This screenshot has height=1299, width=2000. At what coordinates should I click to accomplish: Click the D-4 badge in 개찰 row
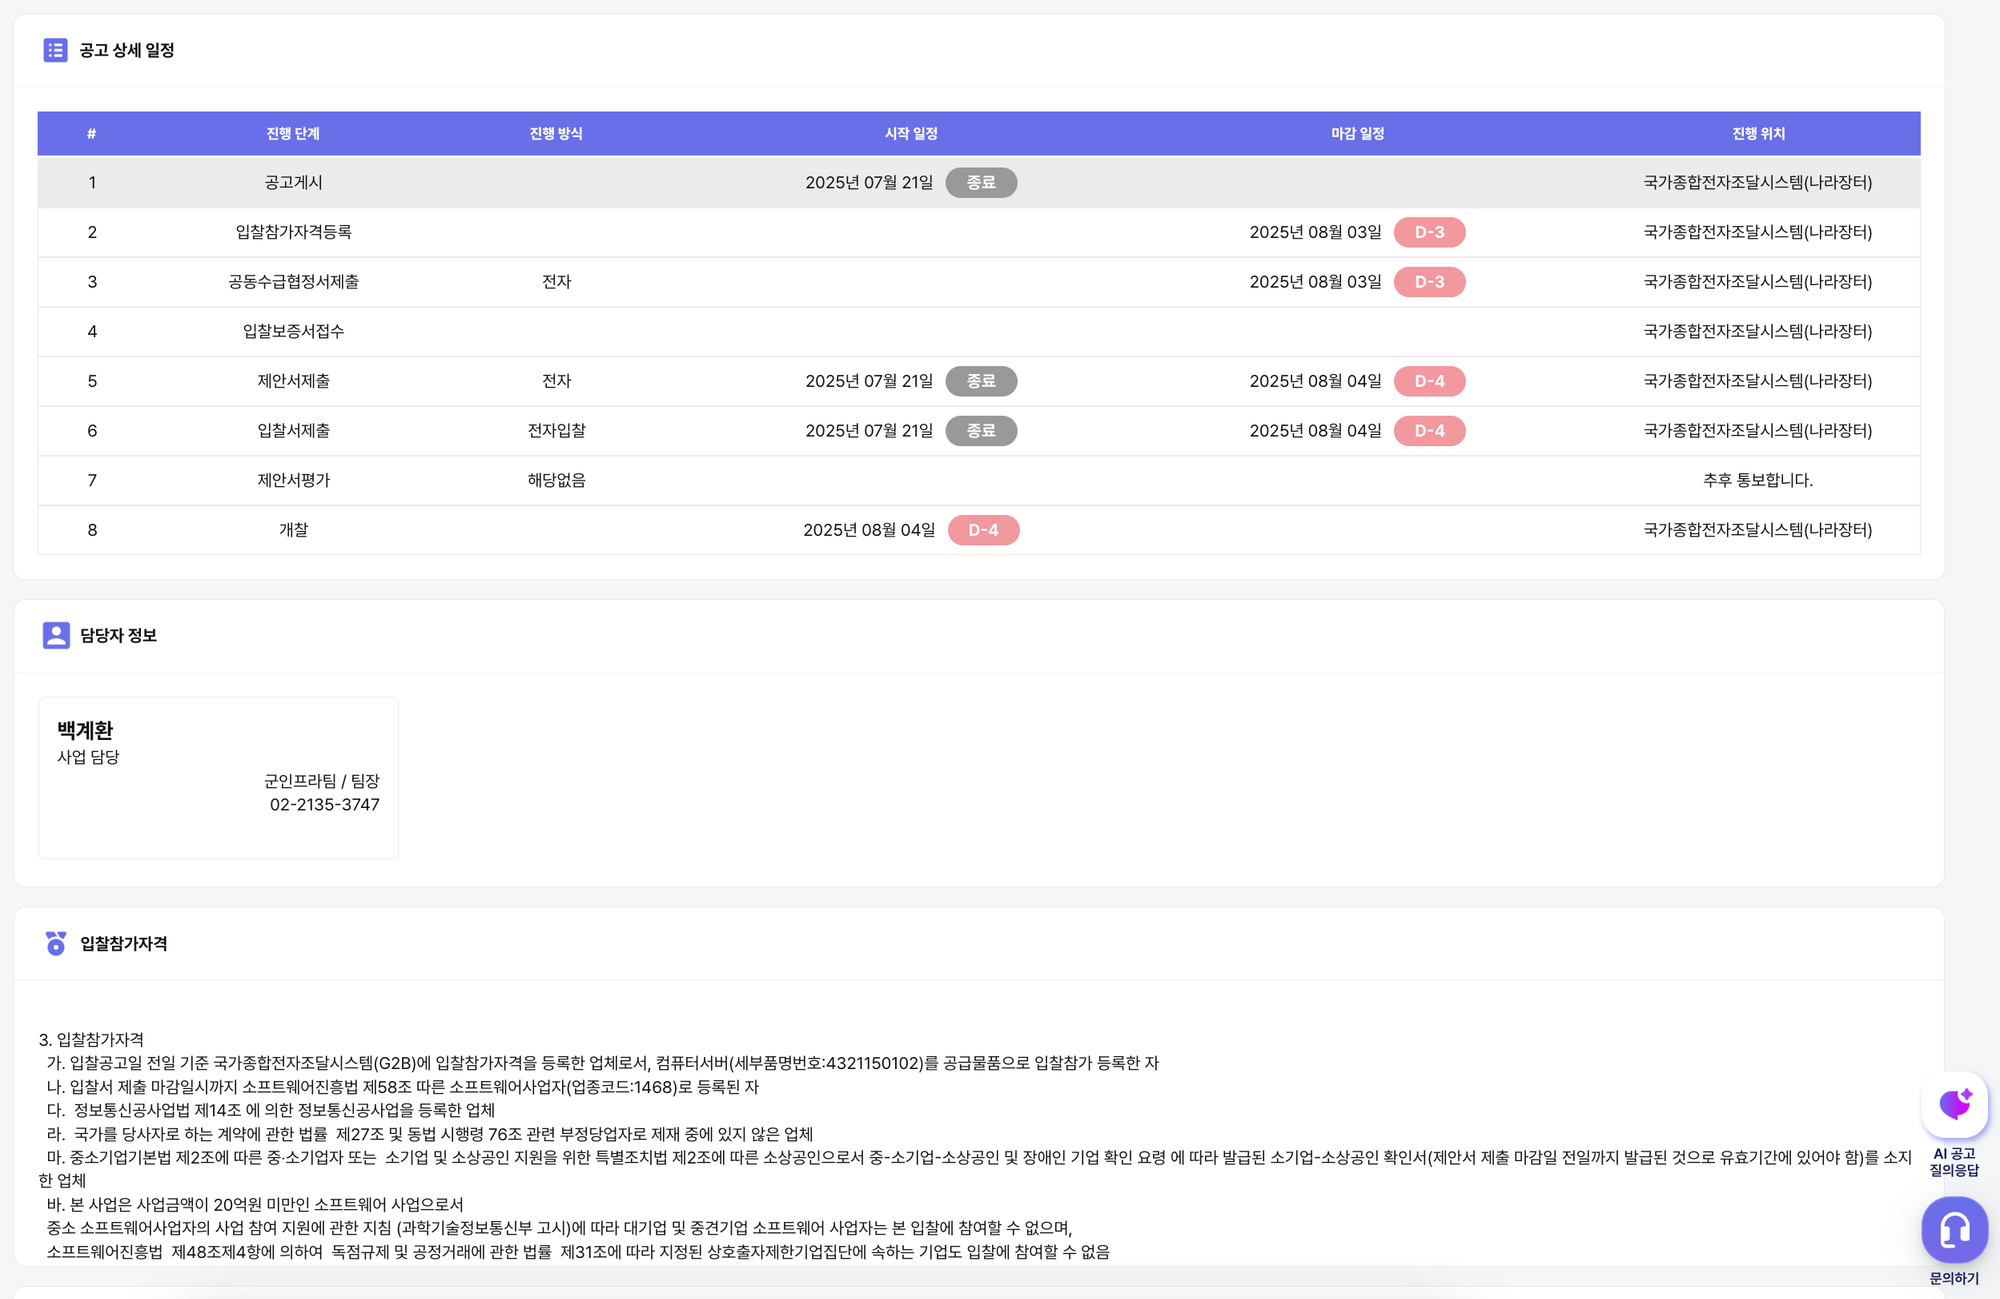click(x=983, y=530)
